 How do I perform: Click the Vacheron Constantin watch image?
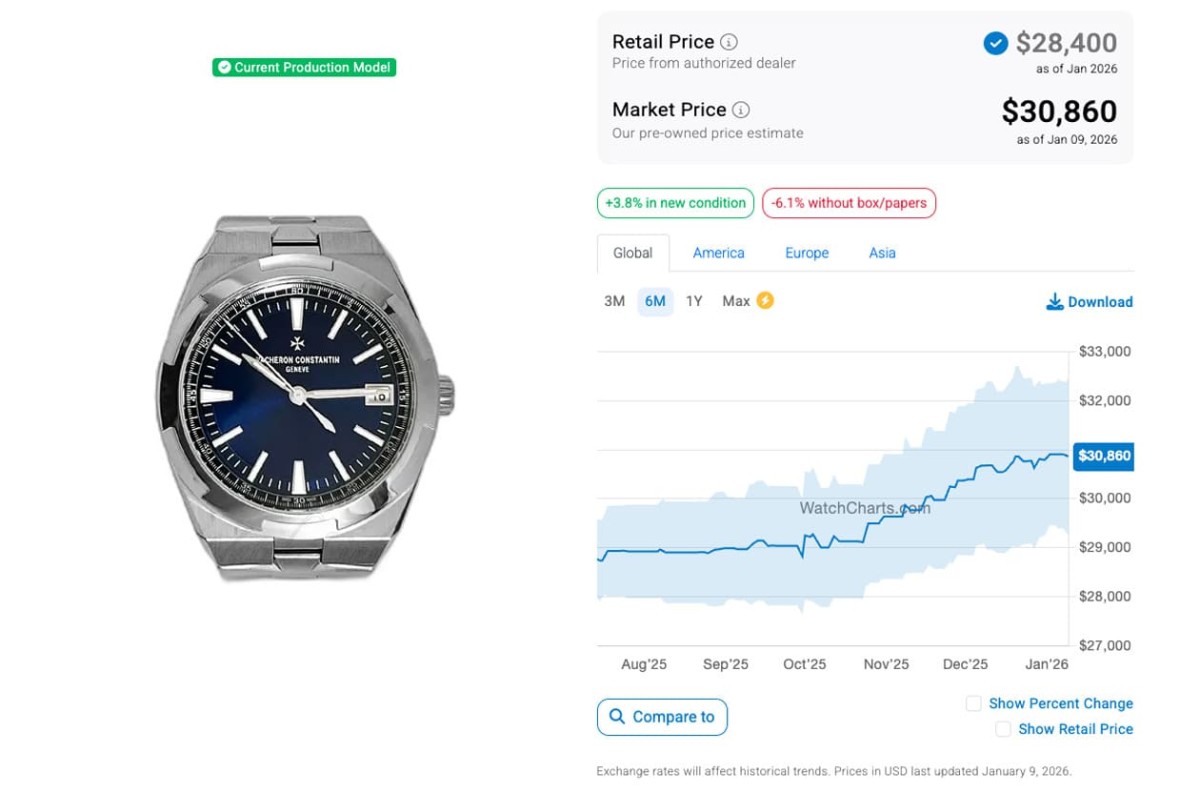(x=305, y=397)
